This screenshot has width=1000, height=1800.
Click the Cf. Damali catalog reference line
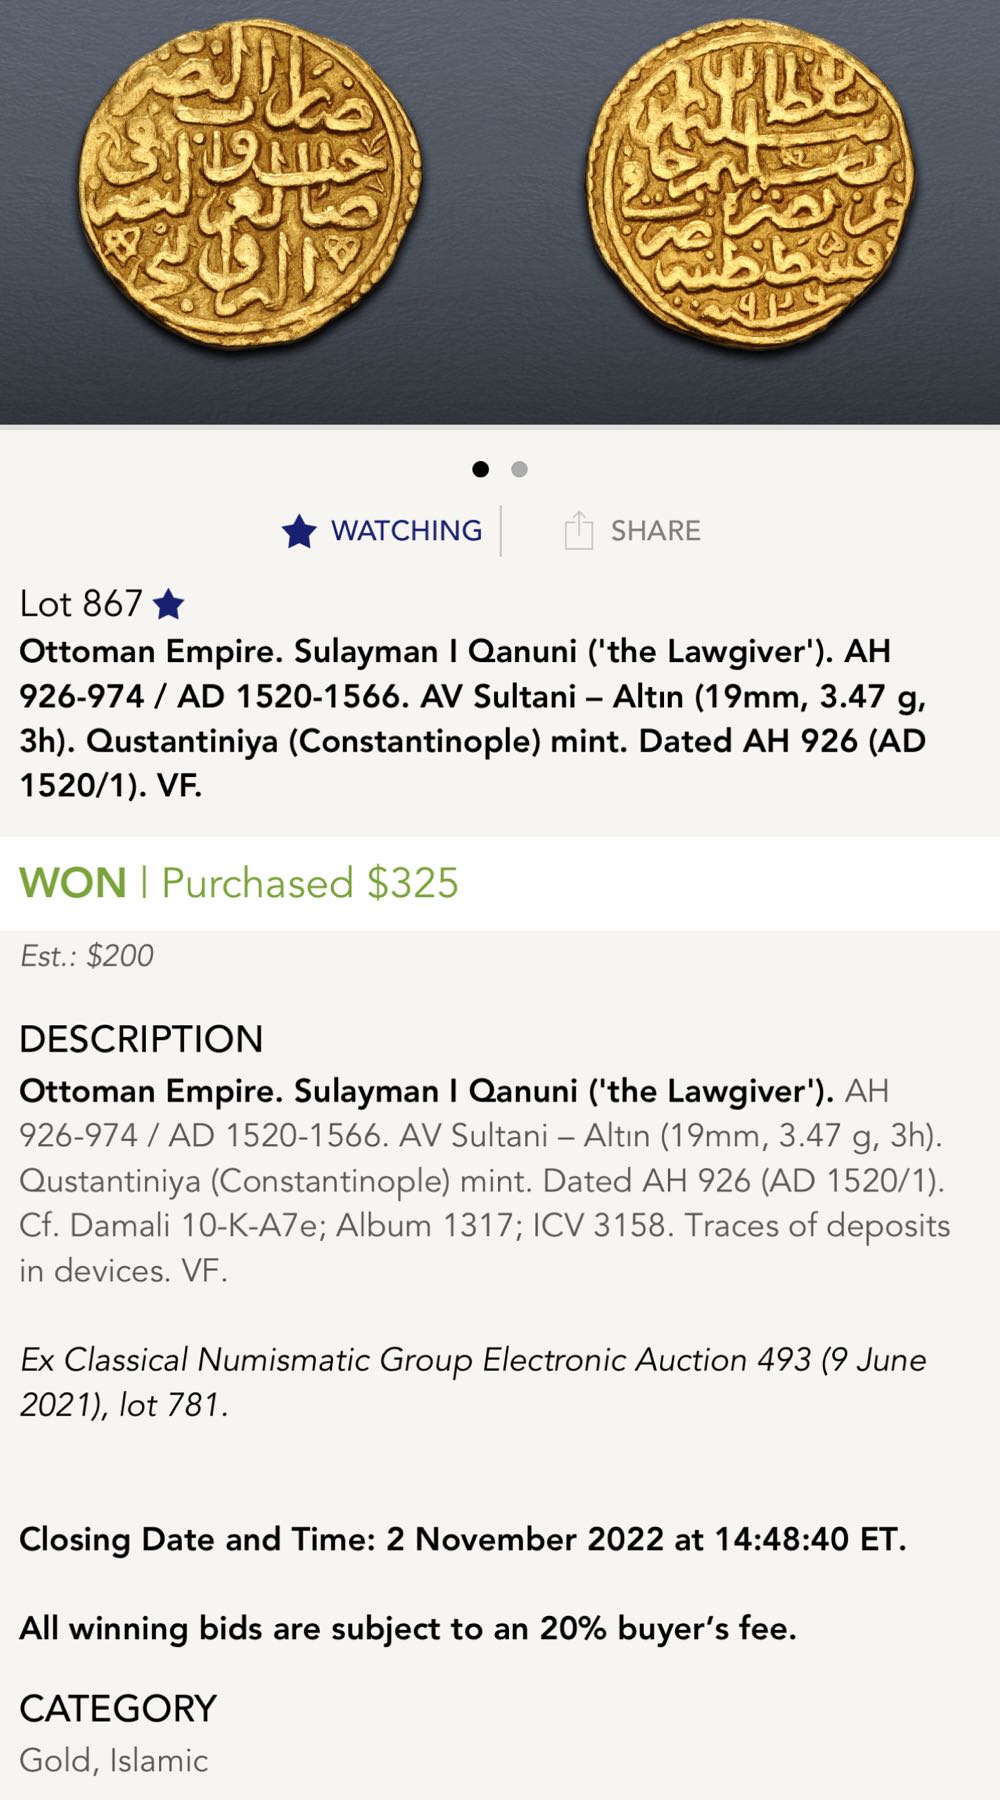tap(484, 1226)
